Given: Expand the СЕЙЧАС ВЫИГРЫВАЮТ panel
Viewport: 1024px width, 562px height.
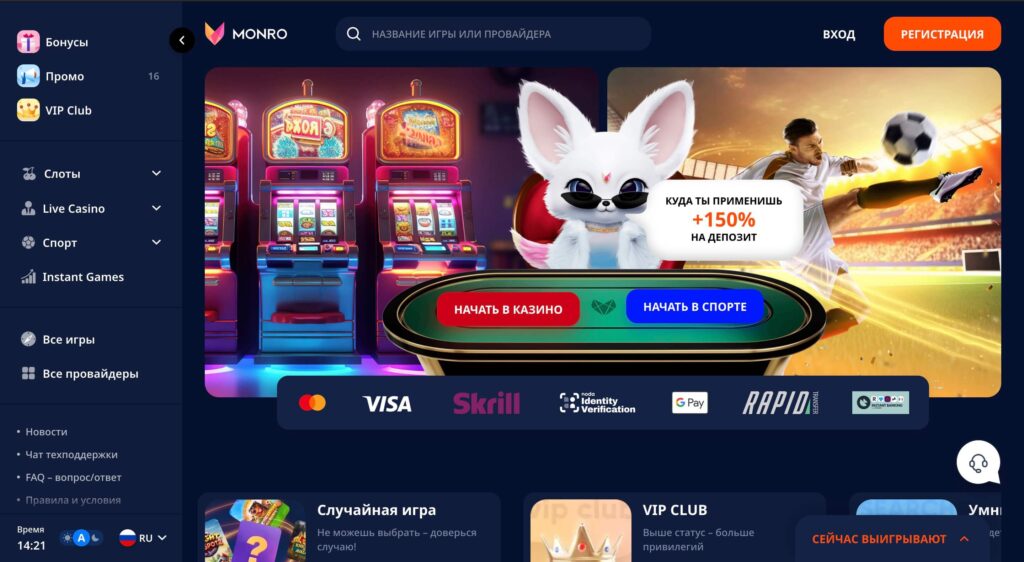Looking at the screenshot, I should [890, 539].
